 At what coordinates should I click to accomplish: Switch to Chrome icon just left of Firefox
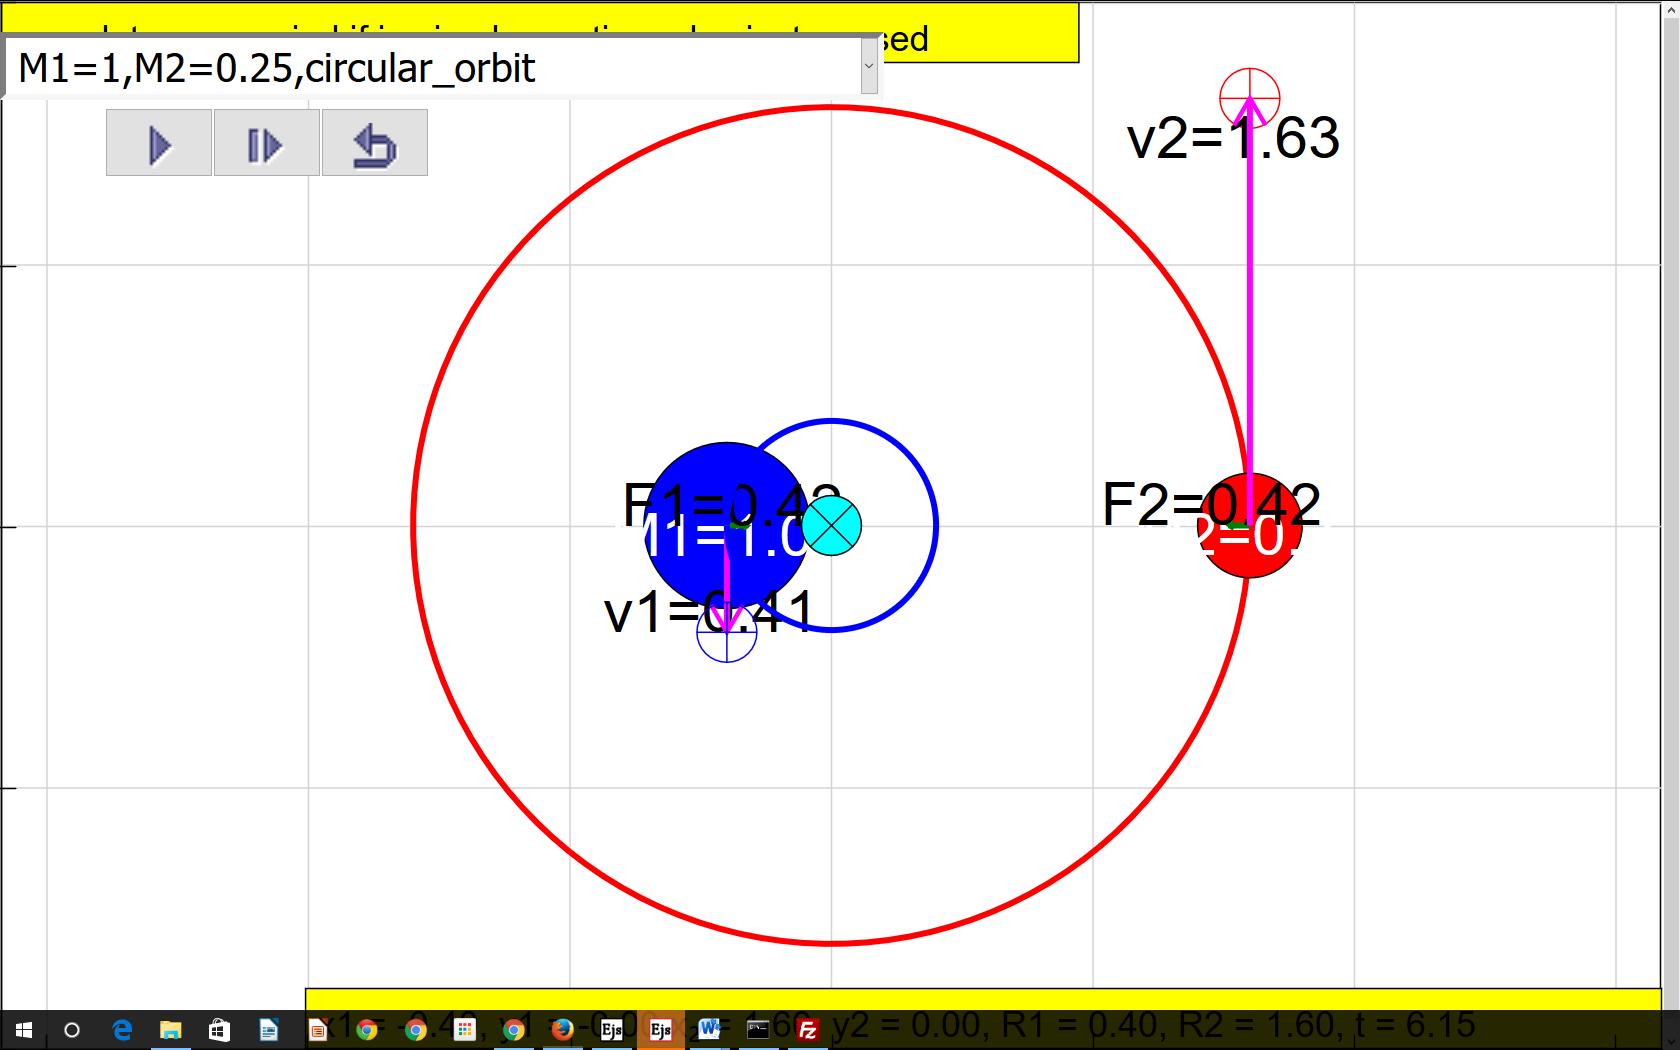[513, 1030]
